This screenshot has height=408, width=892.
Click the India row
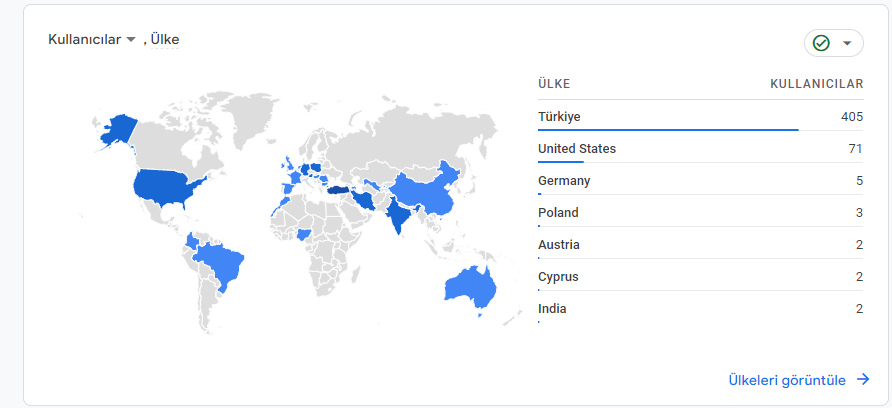click(x=700, y=309)
